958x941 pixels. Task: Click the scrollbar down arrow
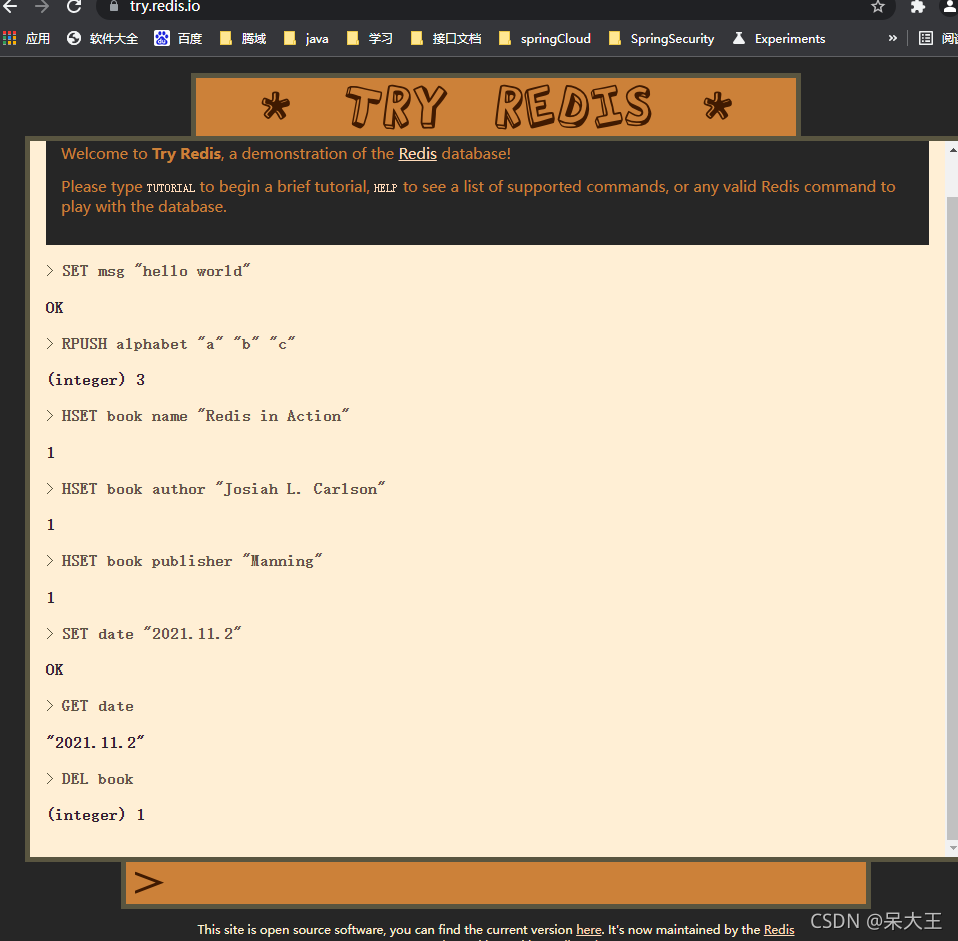(x=953, y=847)
